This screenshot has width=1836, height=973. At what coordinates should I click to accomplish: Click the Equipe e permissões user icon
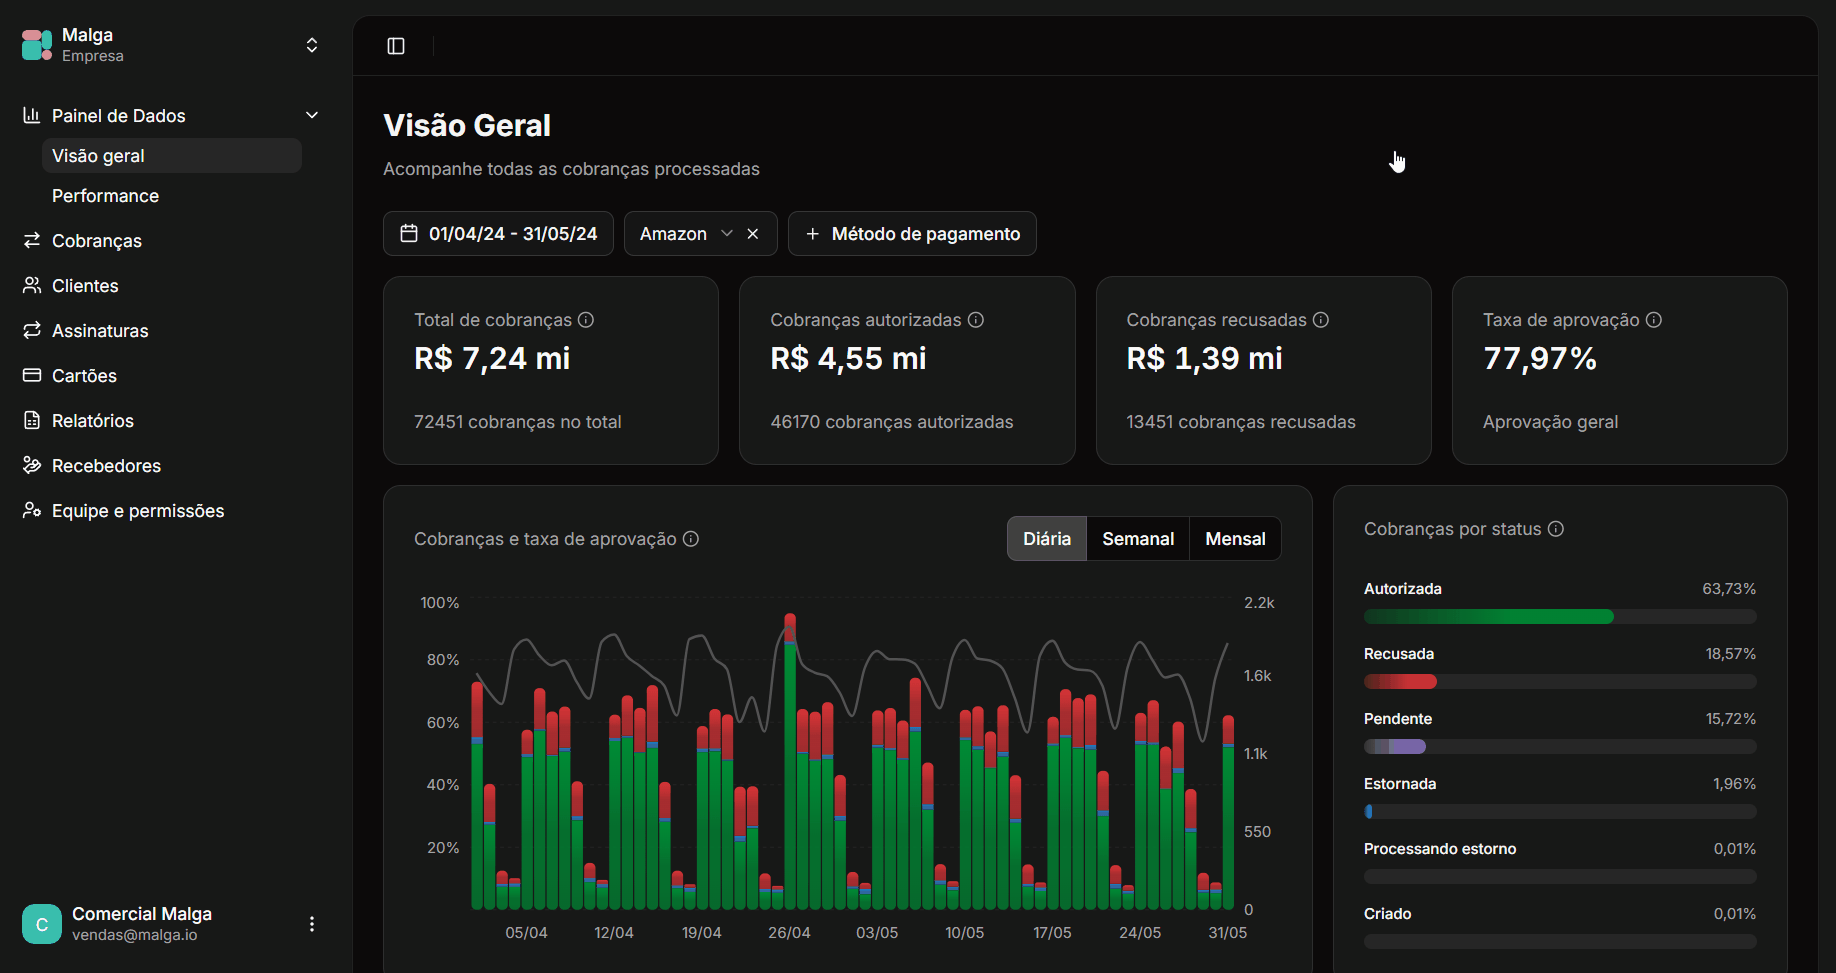point(32,510)
